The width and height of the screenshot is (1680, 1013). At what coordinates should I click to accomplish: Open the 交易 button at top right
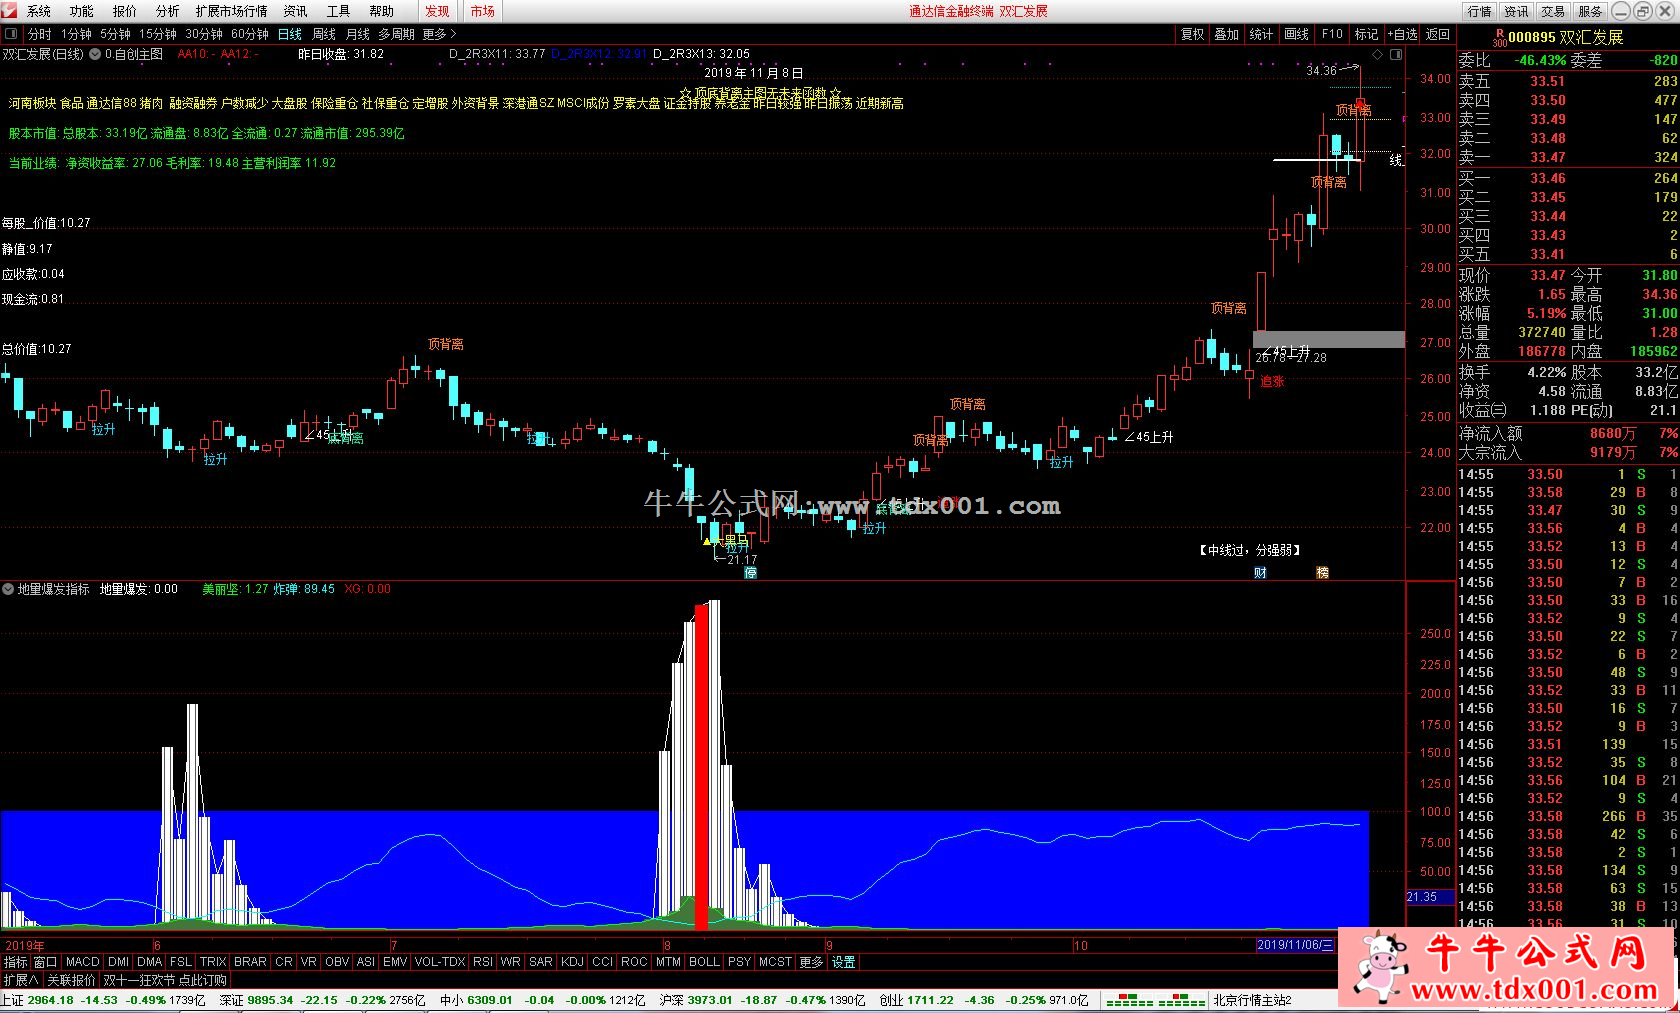1553,11
